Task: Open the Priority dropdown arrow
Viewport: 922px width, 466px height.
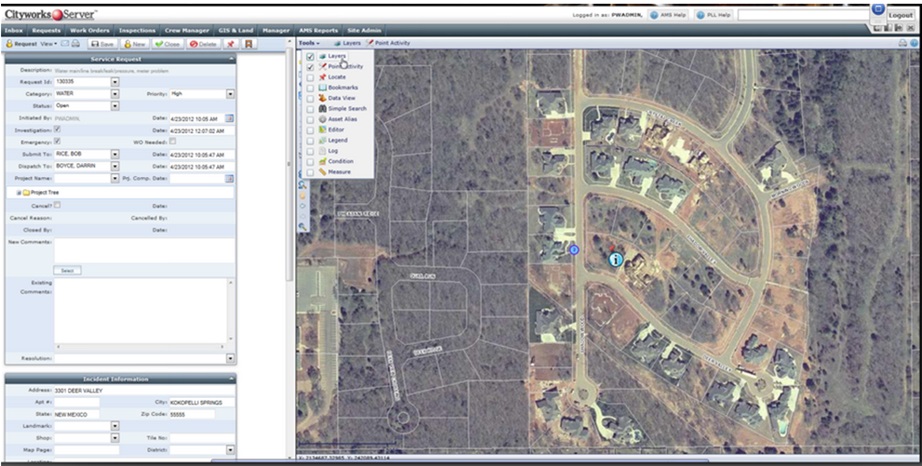Action: pos(230,94)
